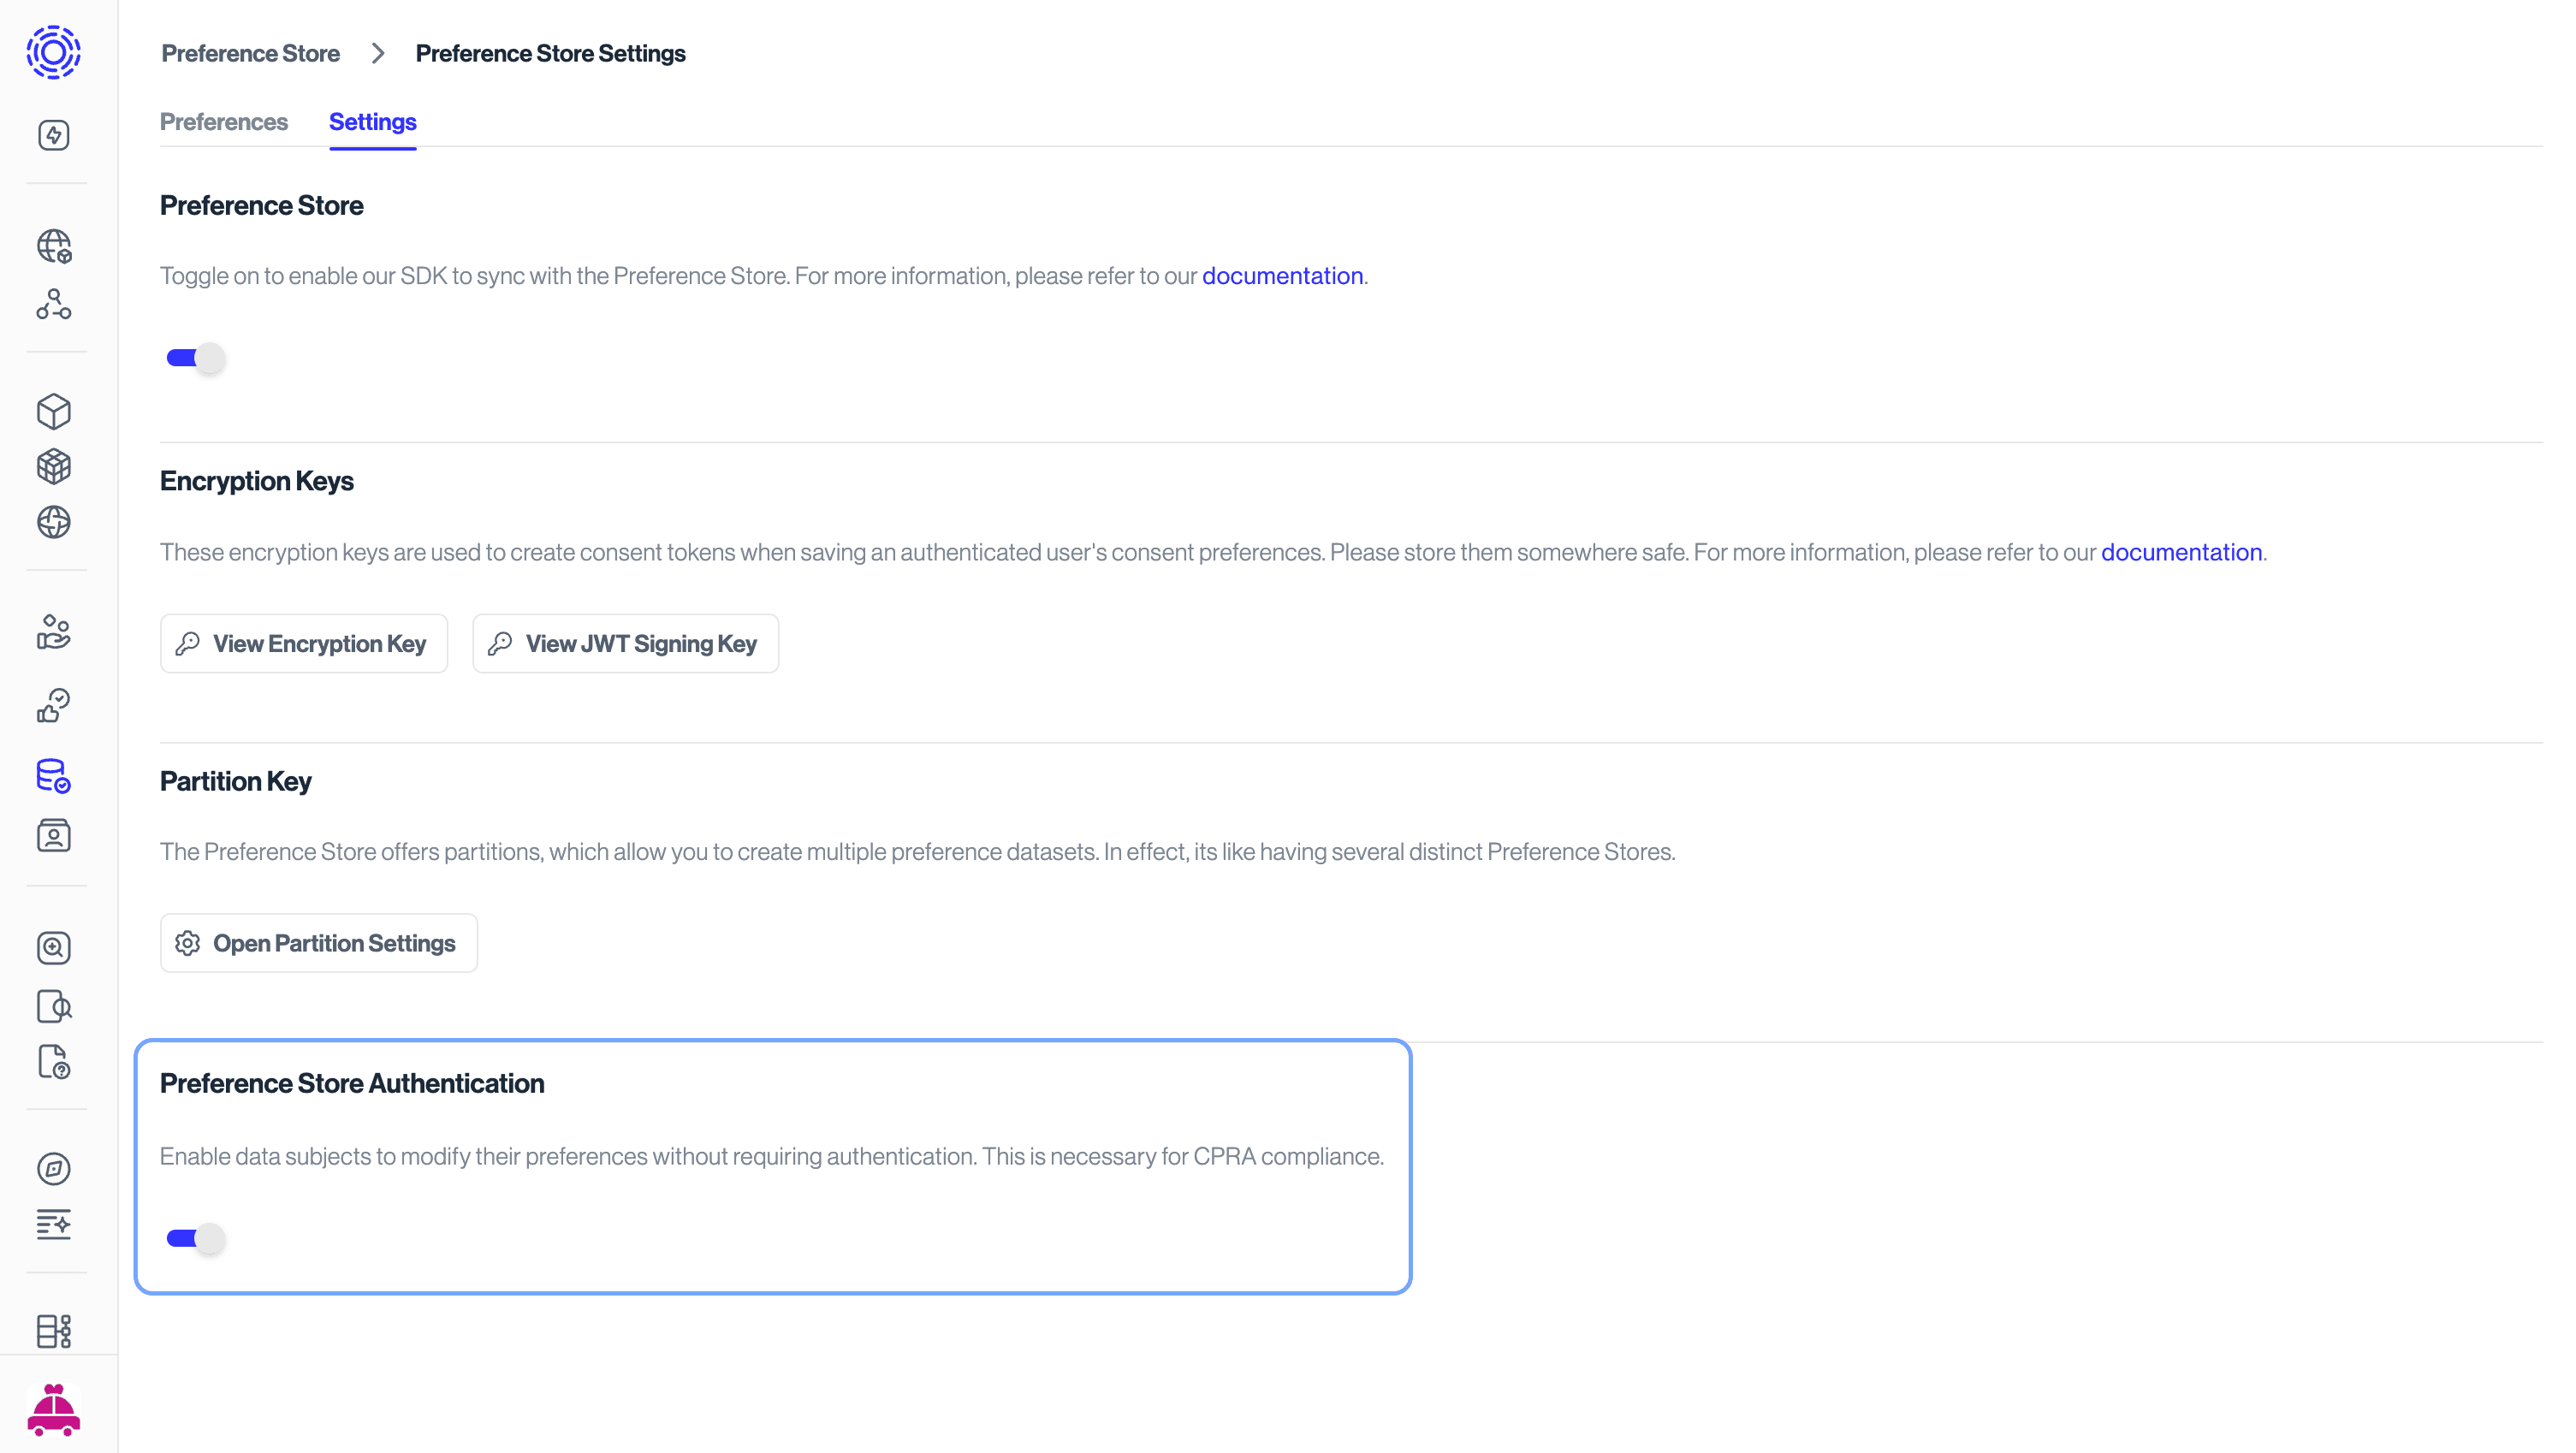Click the cube icon in the sidebar
The image size is (2576, 1453).
pyautogui.click(x=54, y=411)
